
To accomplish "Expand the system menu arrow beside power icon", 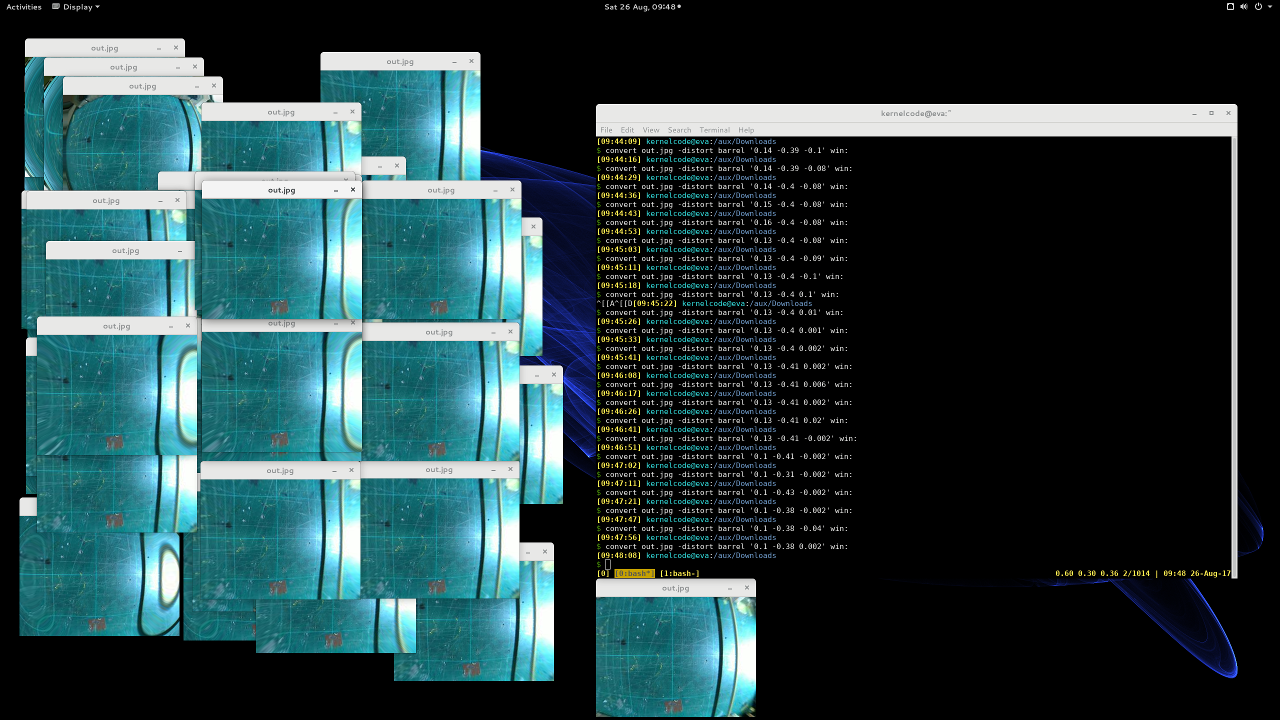I will [1270, 7].
